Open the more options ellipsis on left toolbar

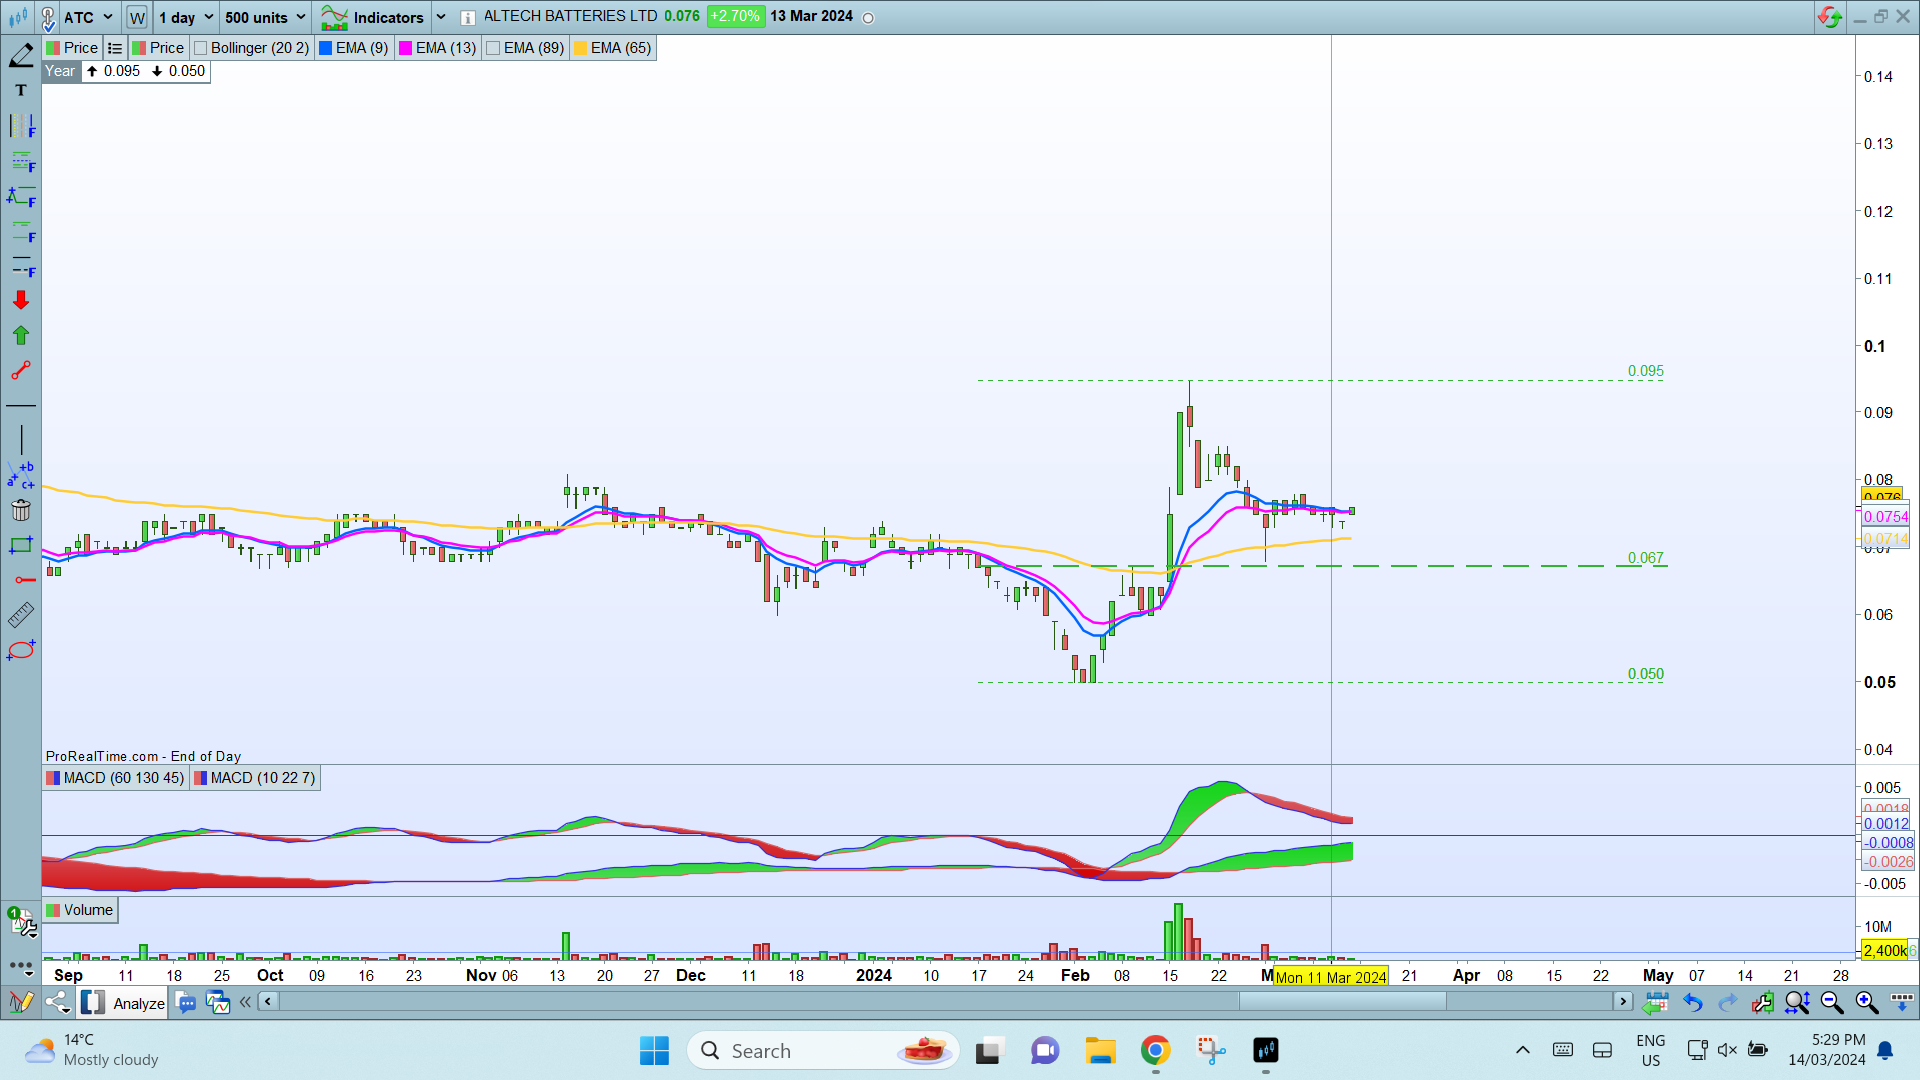coord(21,966)
